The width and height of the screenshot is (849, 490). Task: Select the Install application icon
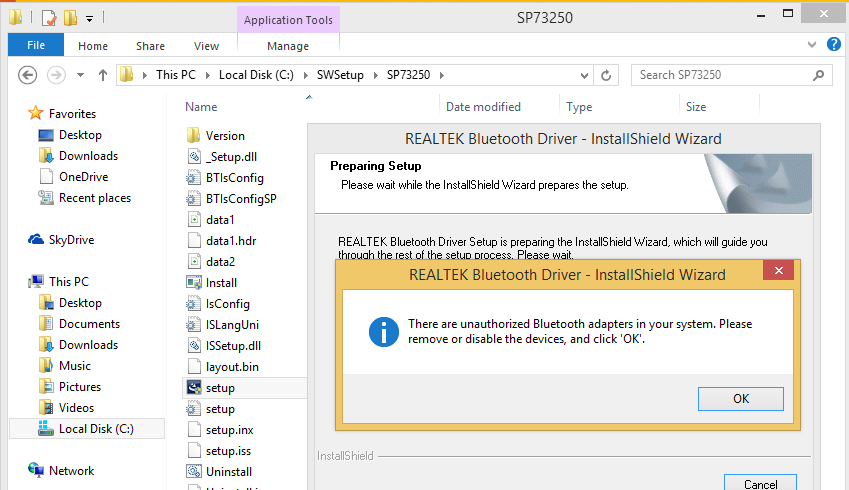(x=193, y=283)
